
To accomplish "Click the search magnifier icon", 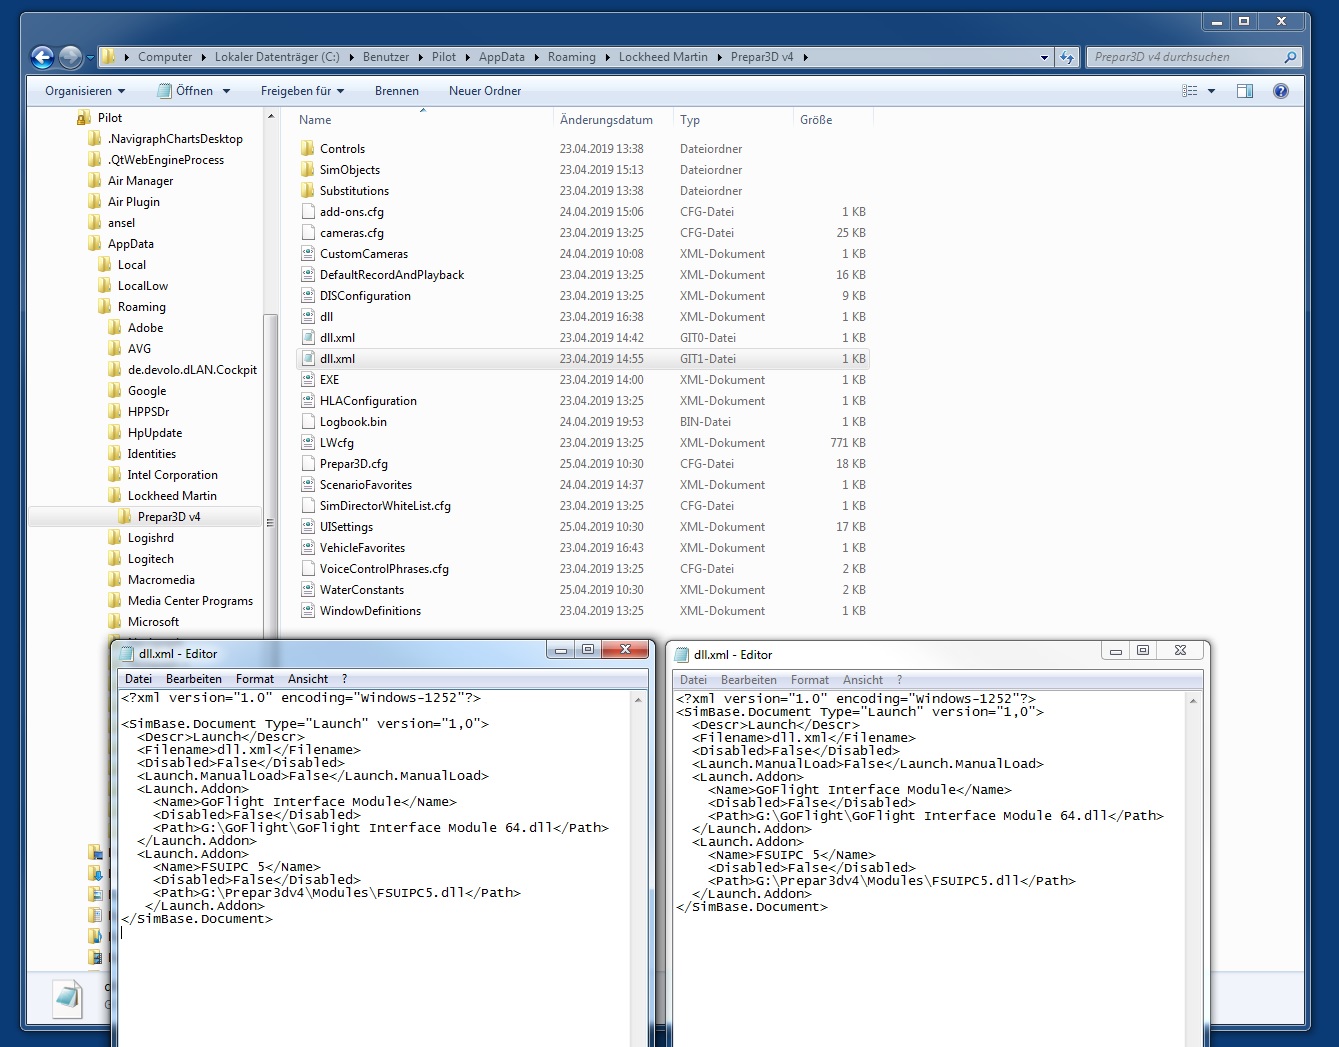I will point(1290,57).
